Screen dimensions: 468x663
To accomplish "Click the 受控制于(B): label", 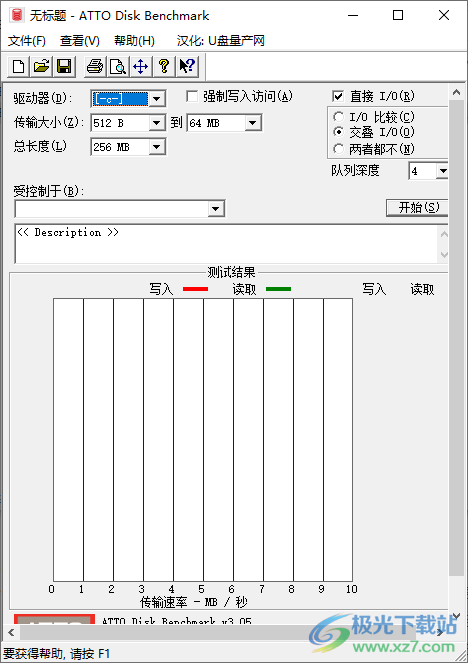I will point(49,191).
